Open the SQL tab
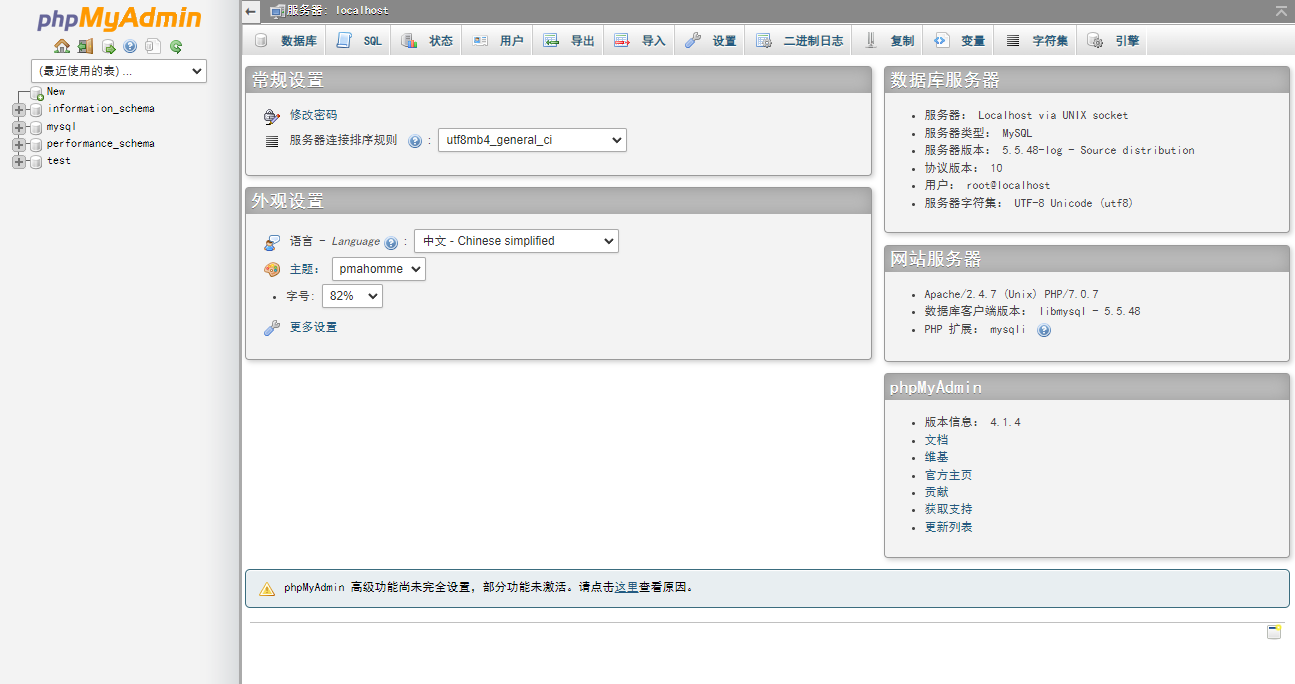The image size is (1295, 684). 359,41
